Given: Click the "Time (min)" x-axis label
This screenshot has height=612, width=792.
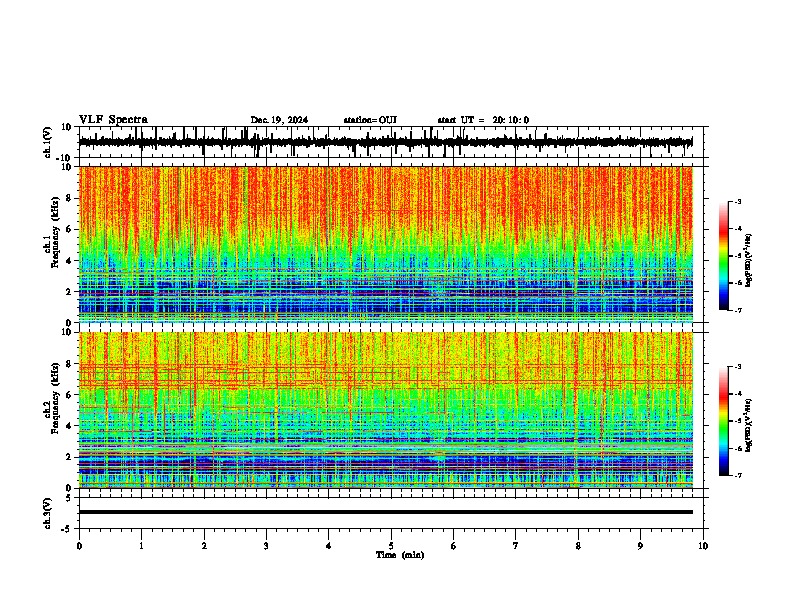Looking at the screenshot, I should pyautogui.click(x=400, y=555).
